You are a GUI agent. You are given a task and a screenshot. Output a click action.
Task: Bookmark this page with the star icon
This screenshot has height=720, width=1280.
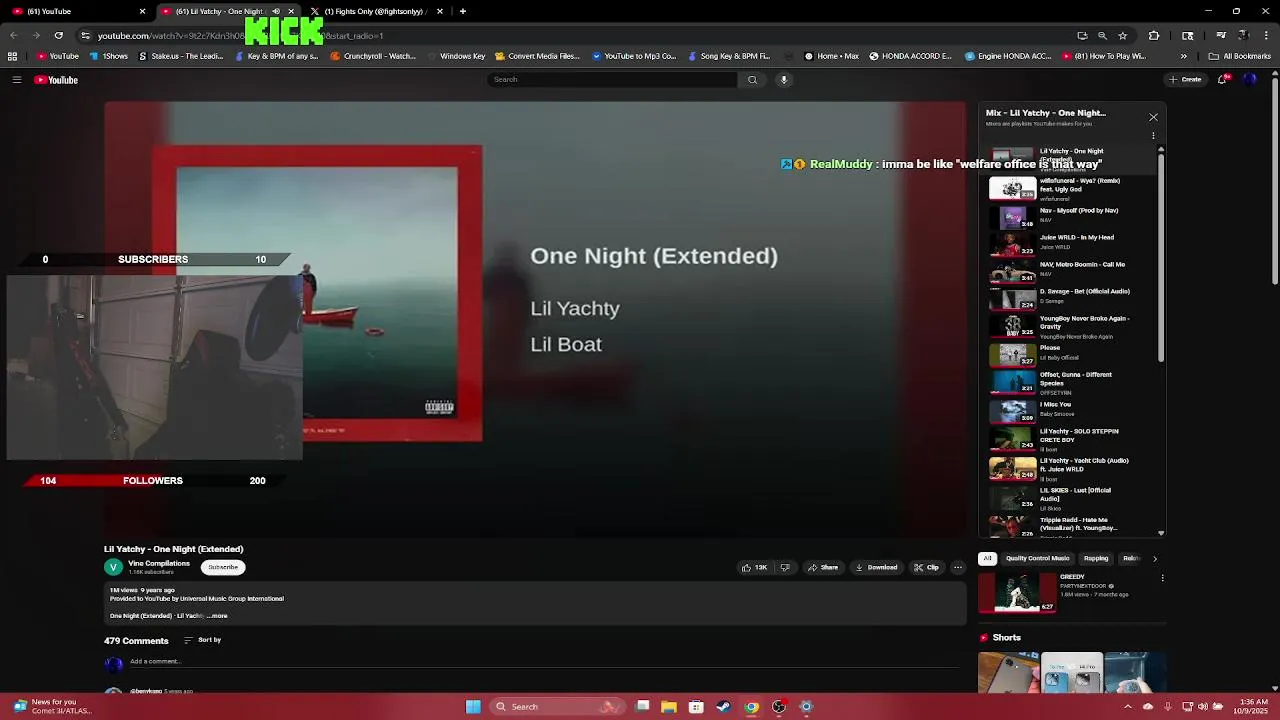tap(1122, 35)
